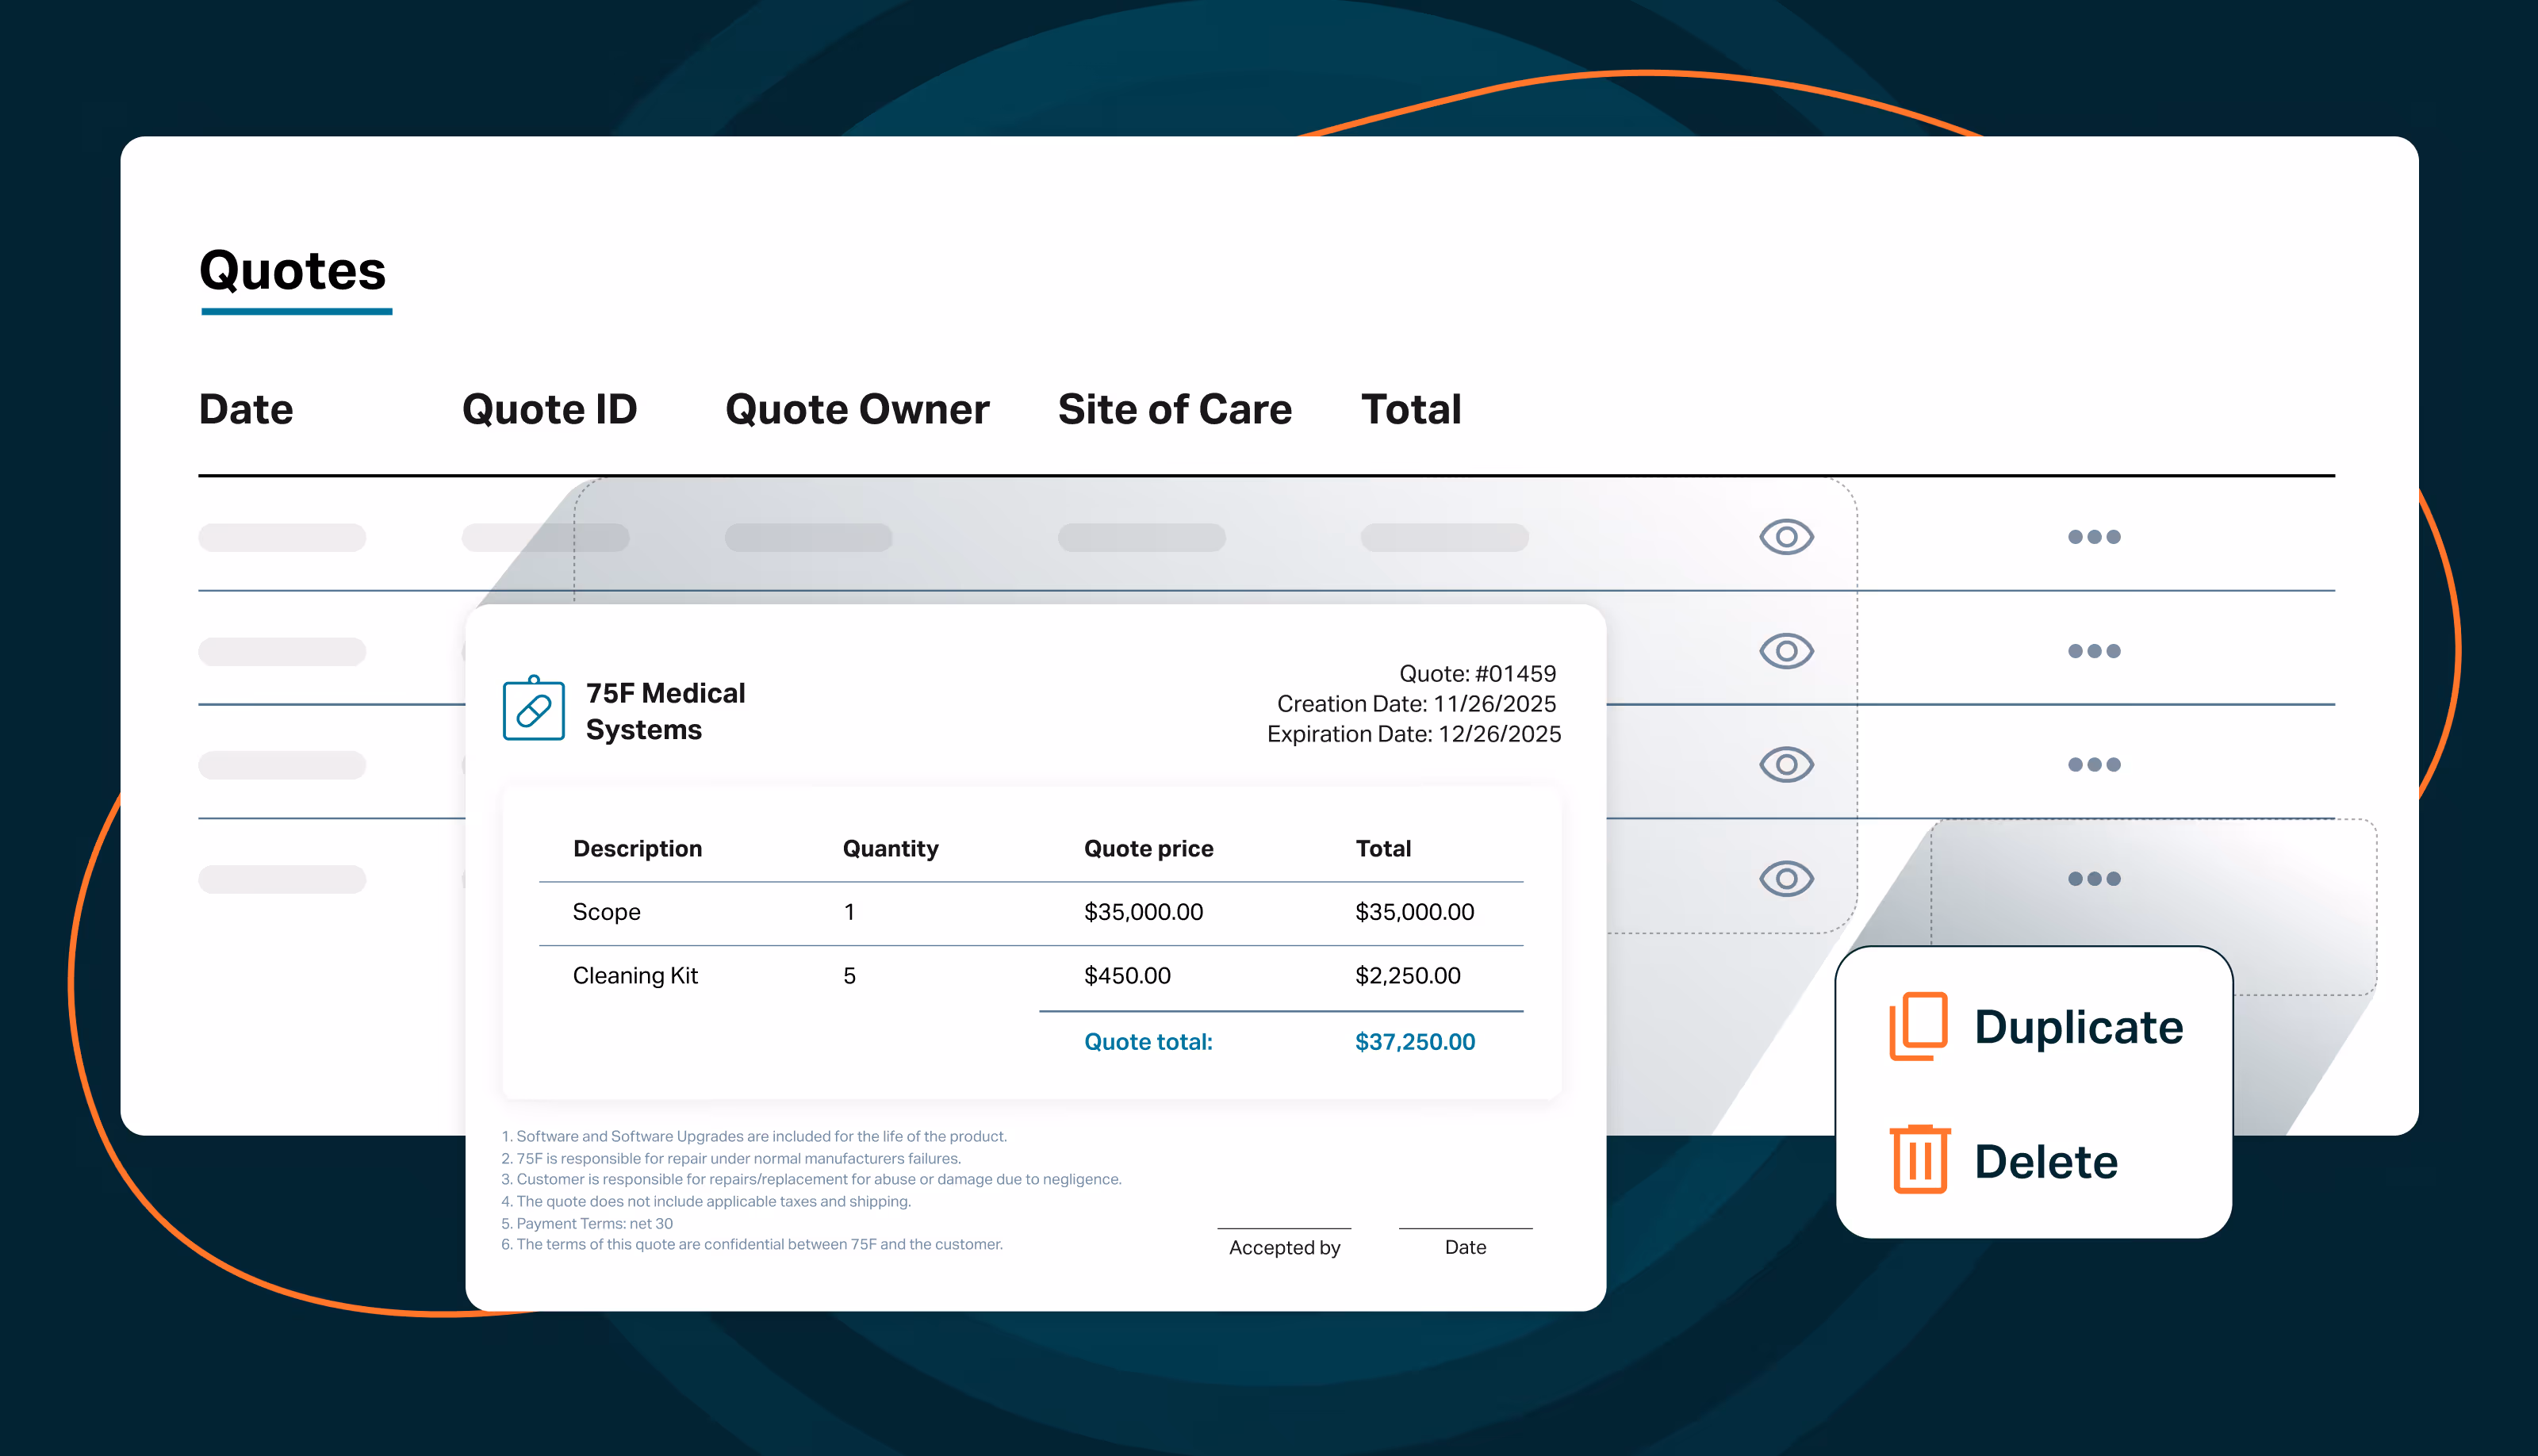Click the eye icon in first quote row

click(1786, 537)
